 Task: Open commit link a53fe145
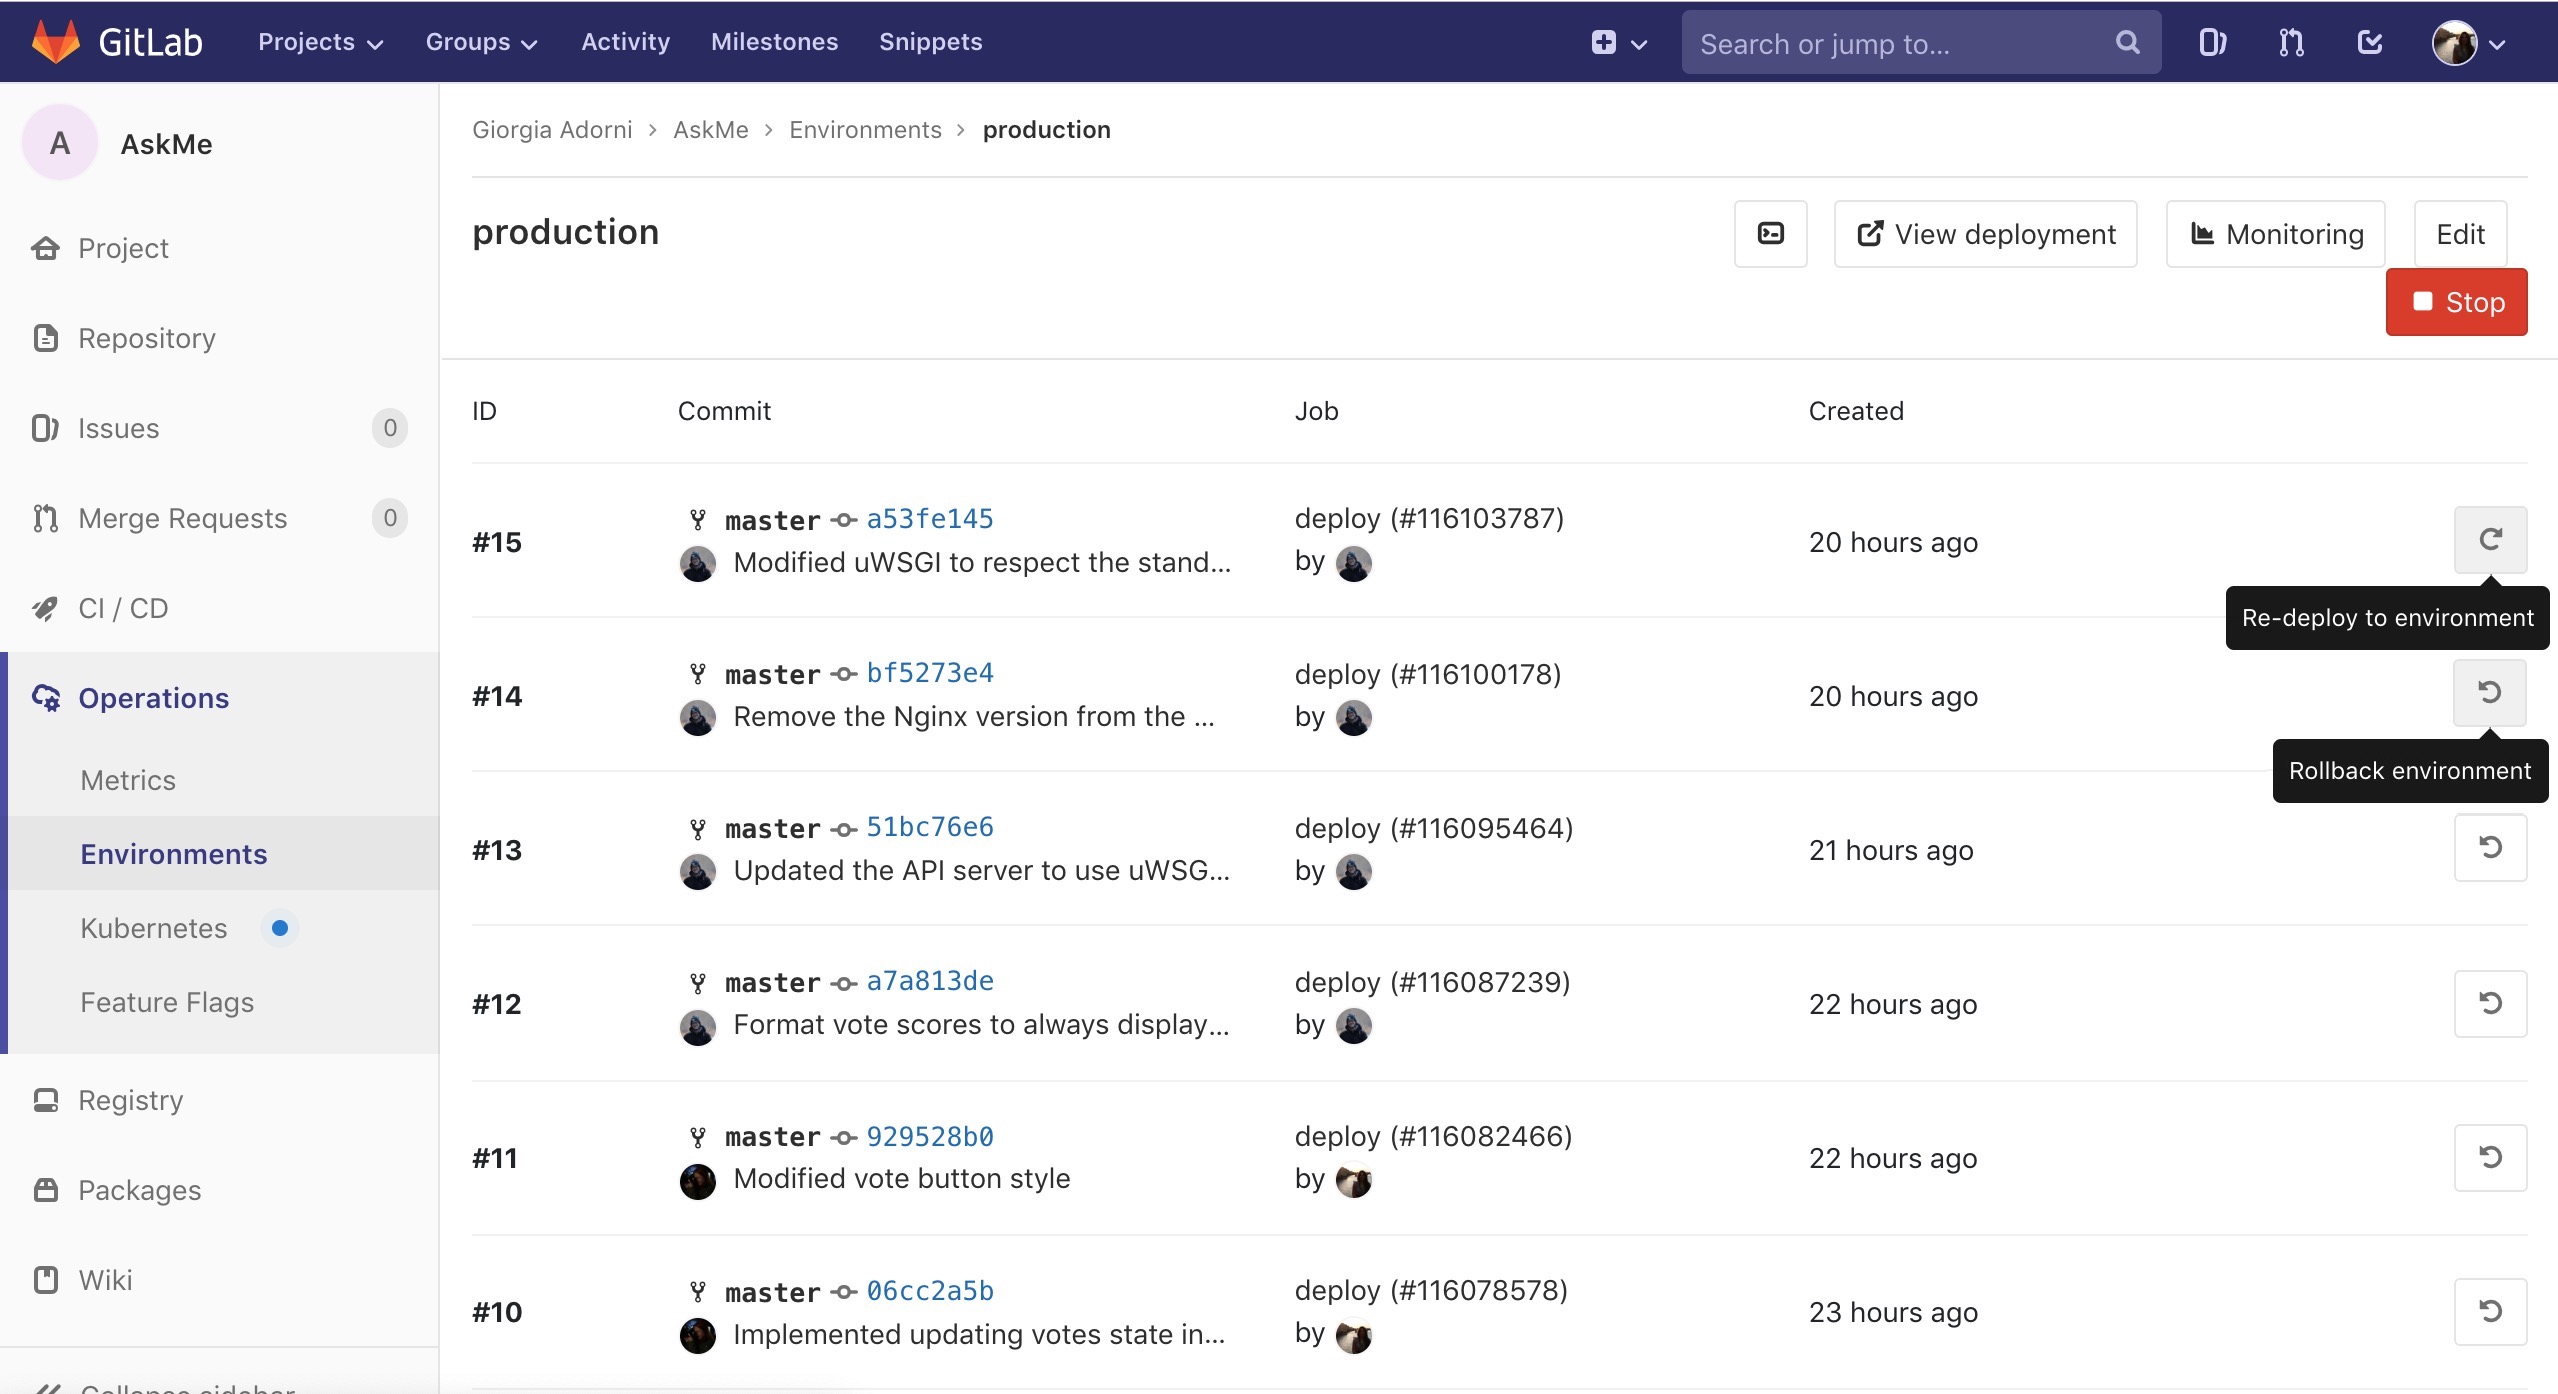coord(929,519)
